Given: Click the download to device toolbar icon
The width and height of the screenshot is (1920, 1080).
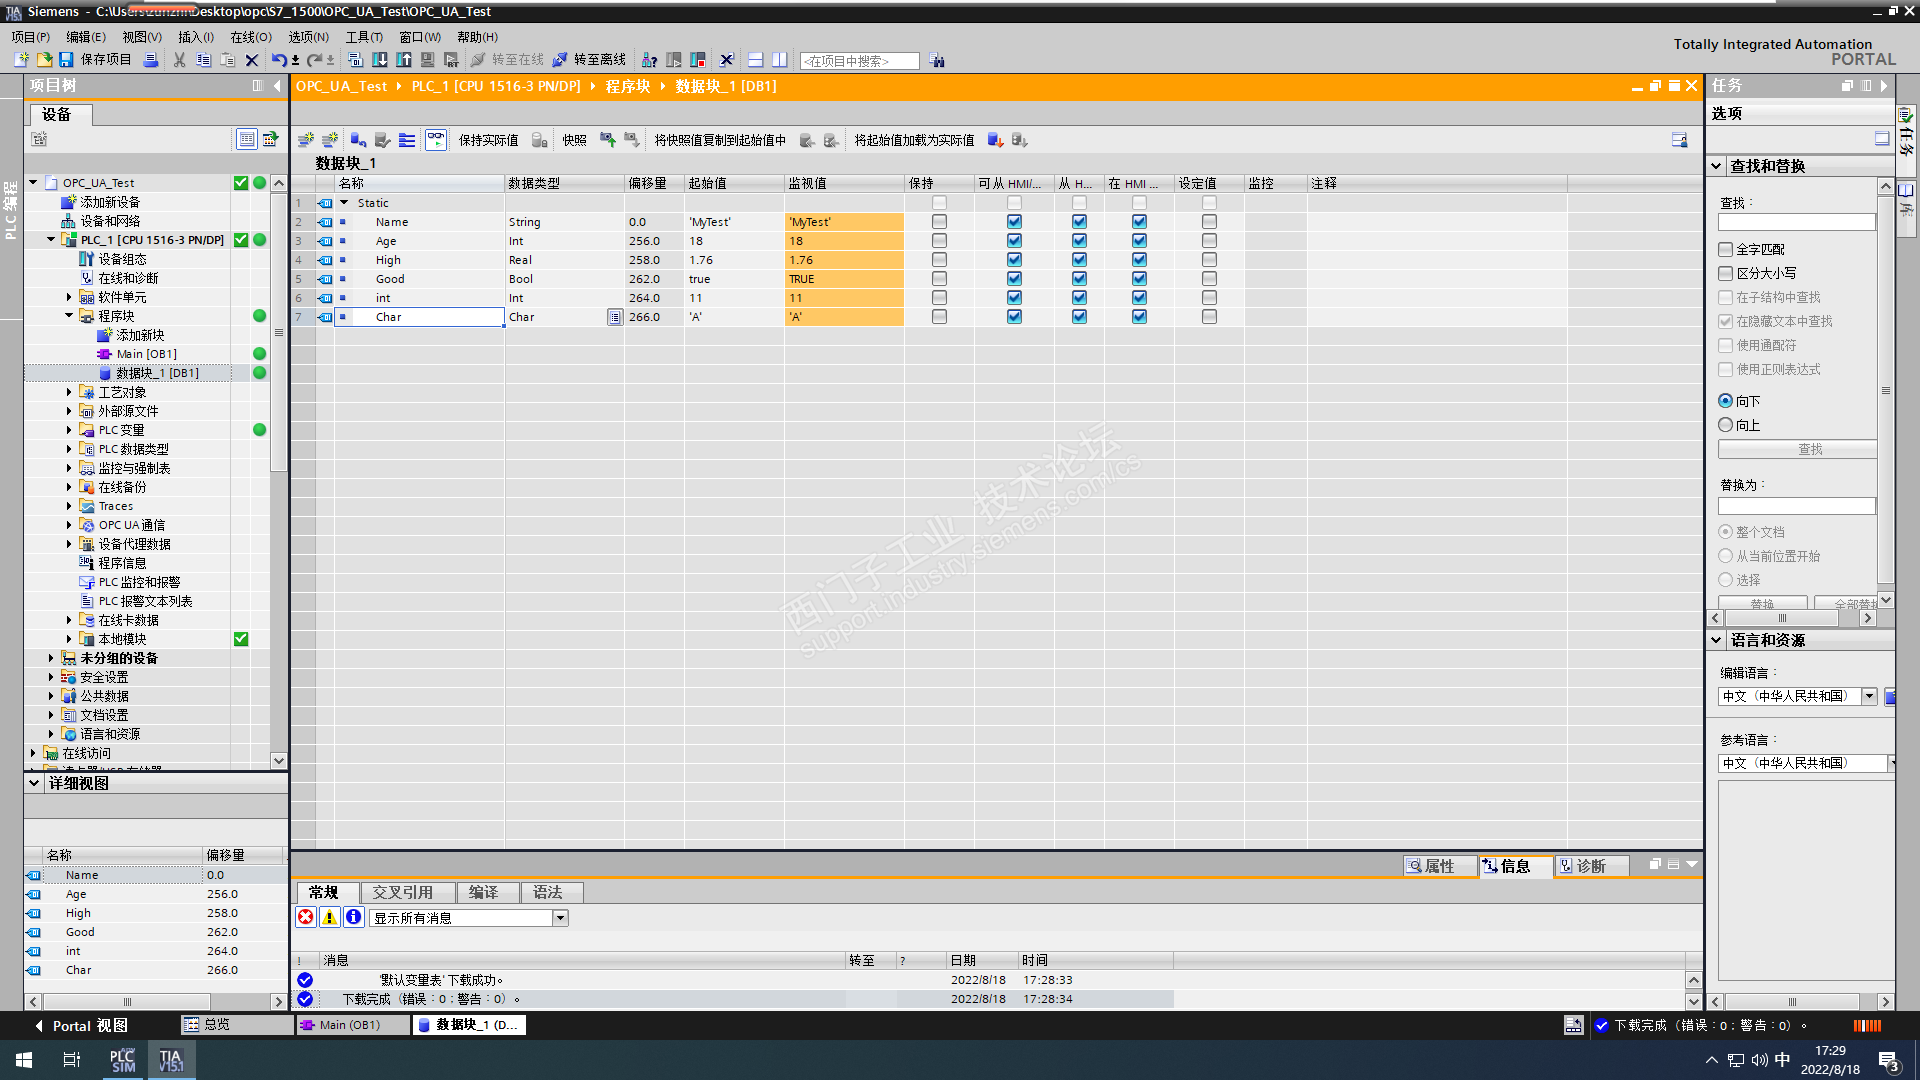Looking at the screenshot, I should (380, 60).
